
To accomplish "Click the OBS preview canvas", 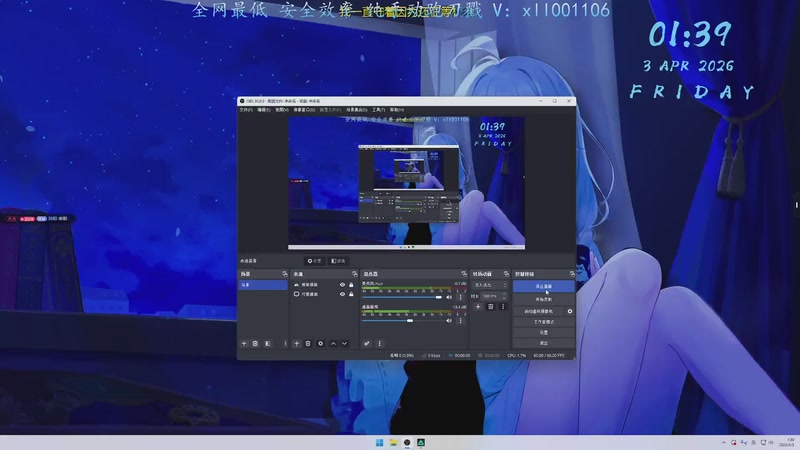I will tap(407, 183).
